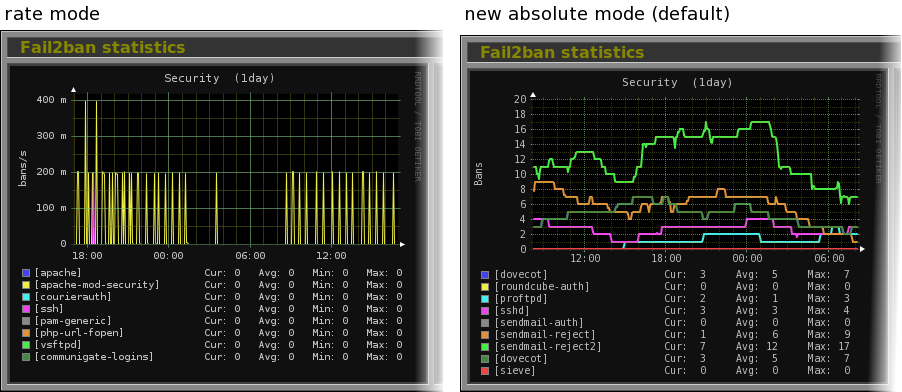Click the bright green sendmail-reject2 legend swatch
This screenshot has width=902, height=392.
[x=485, y=347]
